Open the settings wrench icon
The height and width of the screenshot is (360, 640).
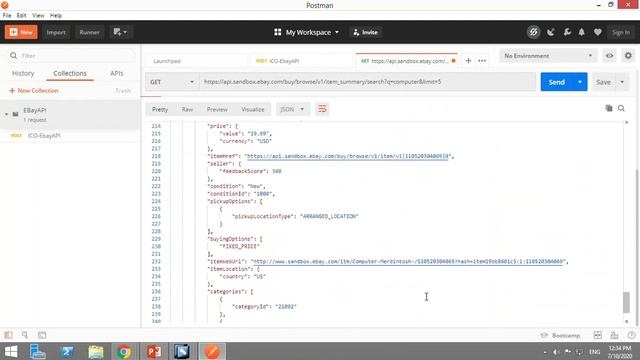(x=567, y=32)
